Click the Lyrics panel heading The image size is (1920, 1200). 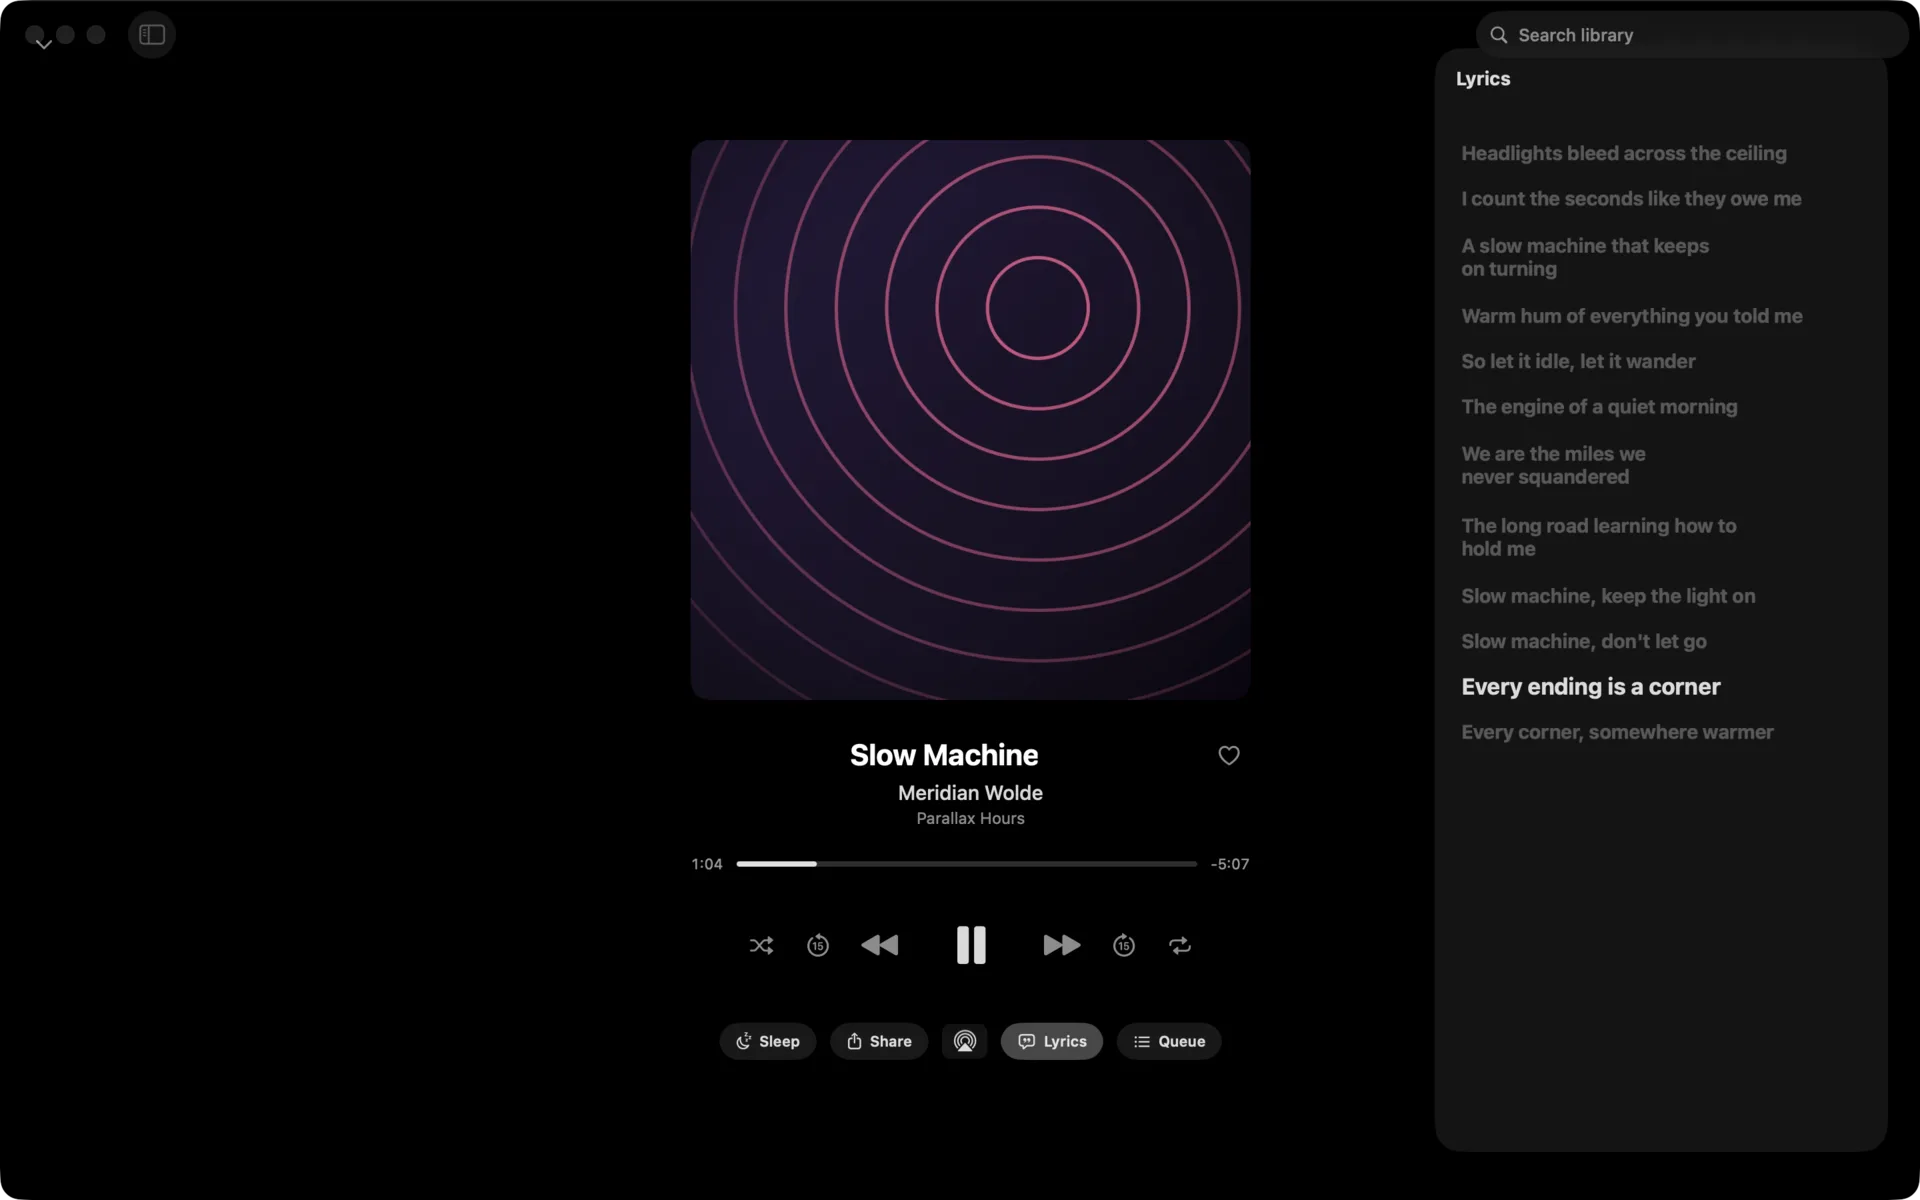tap(1483, 79)
